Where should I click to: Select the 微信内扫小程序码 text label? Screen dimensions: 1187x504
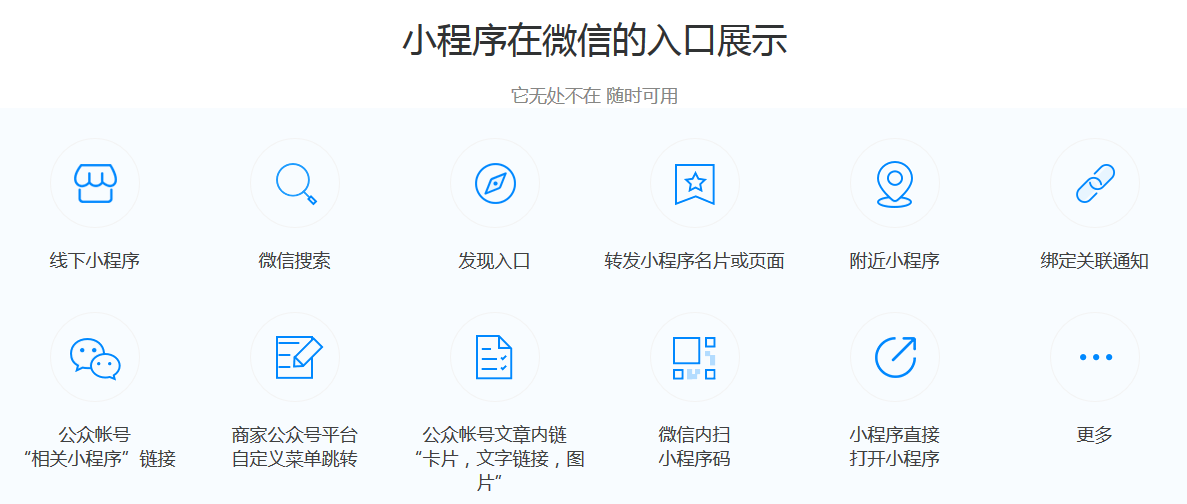point(695,447)
